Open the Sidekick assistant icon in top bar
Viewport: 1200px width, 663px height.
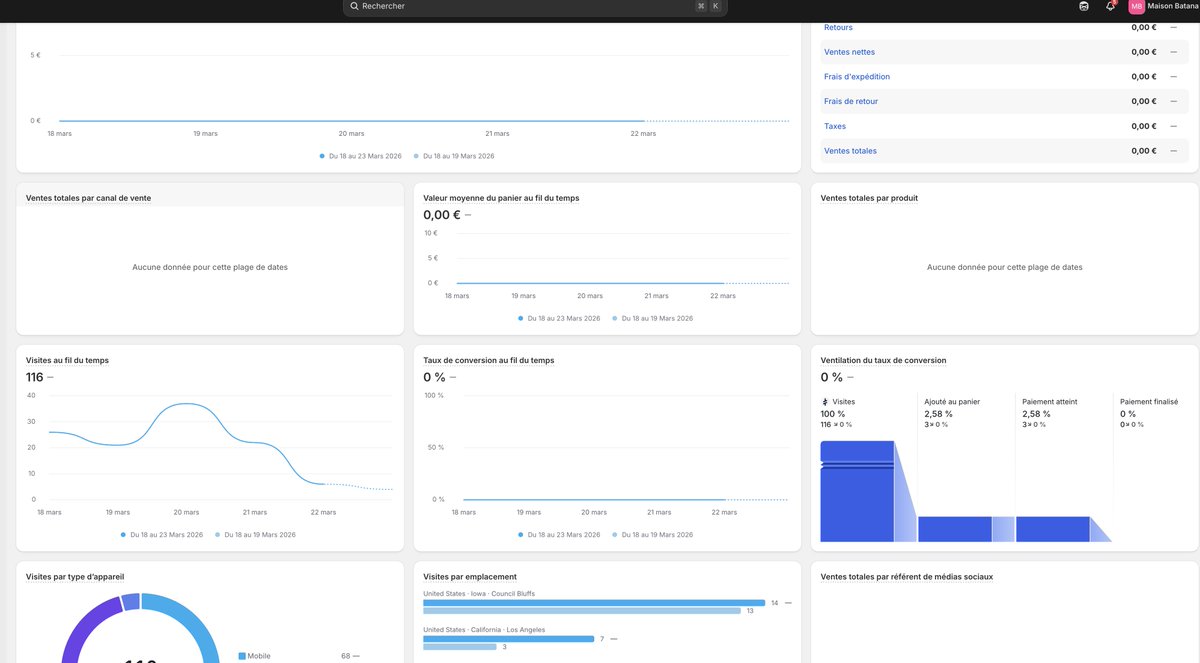1084,6
